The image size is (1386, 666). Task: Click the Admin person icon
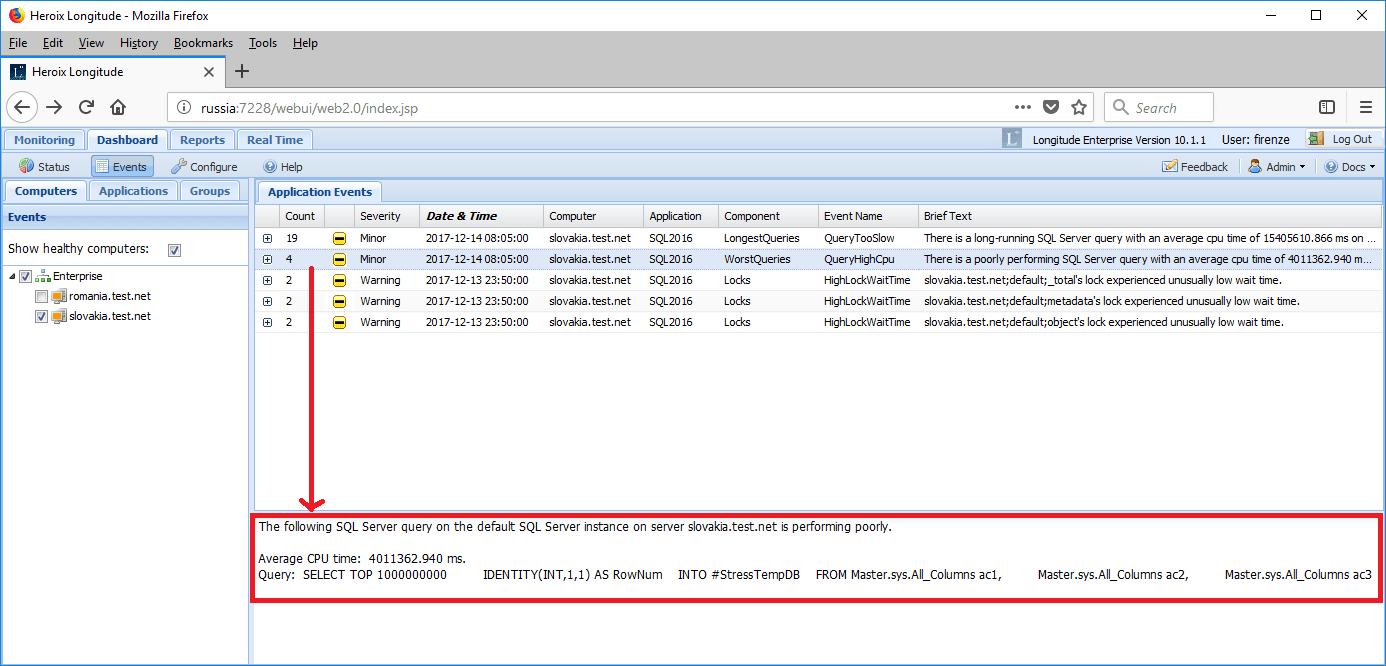click(x=1255, y=166)
